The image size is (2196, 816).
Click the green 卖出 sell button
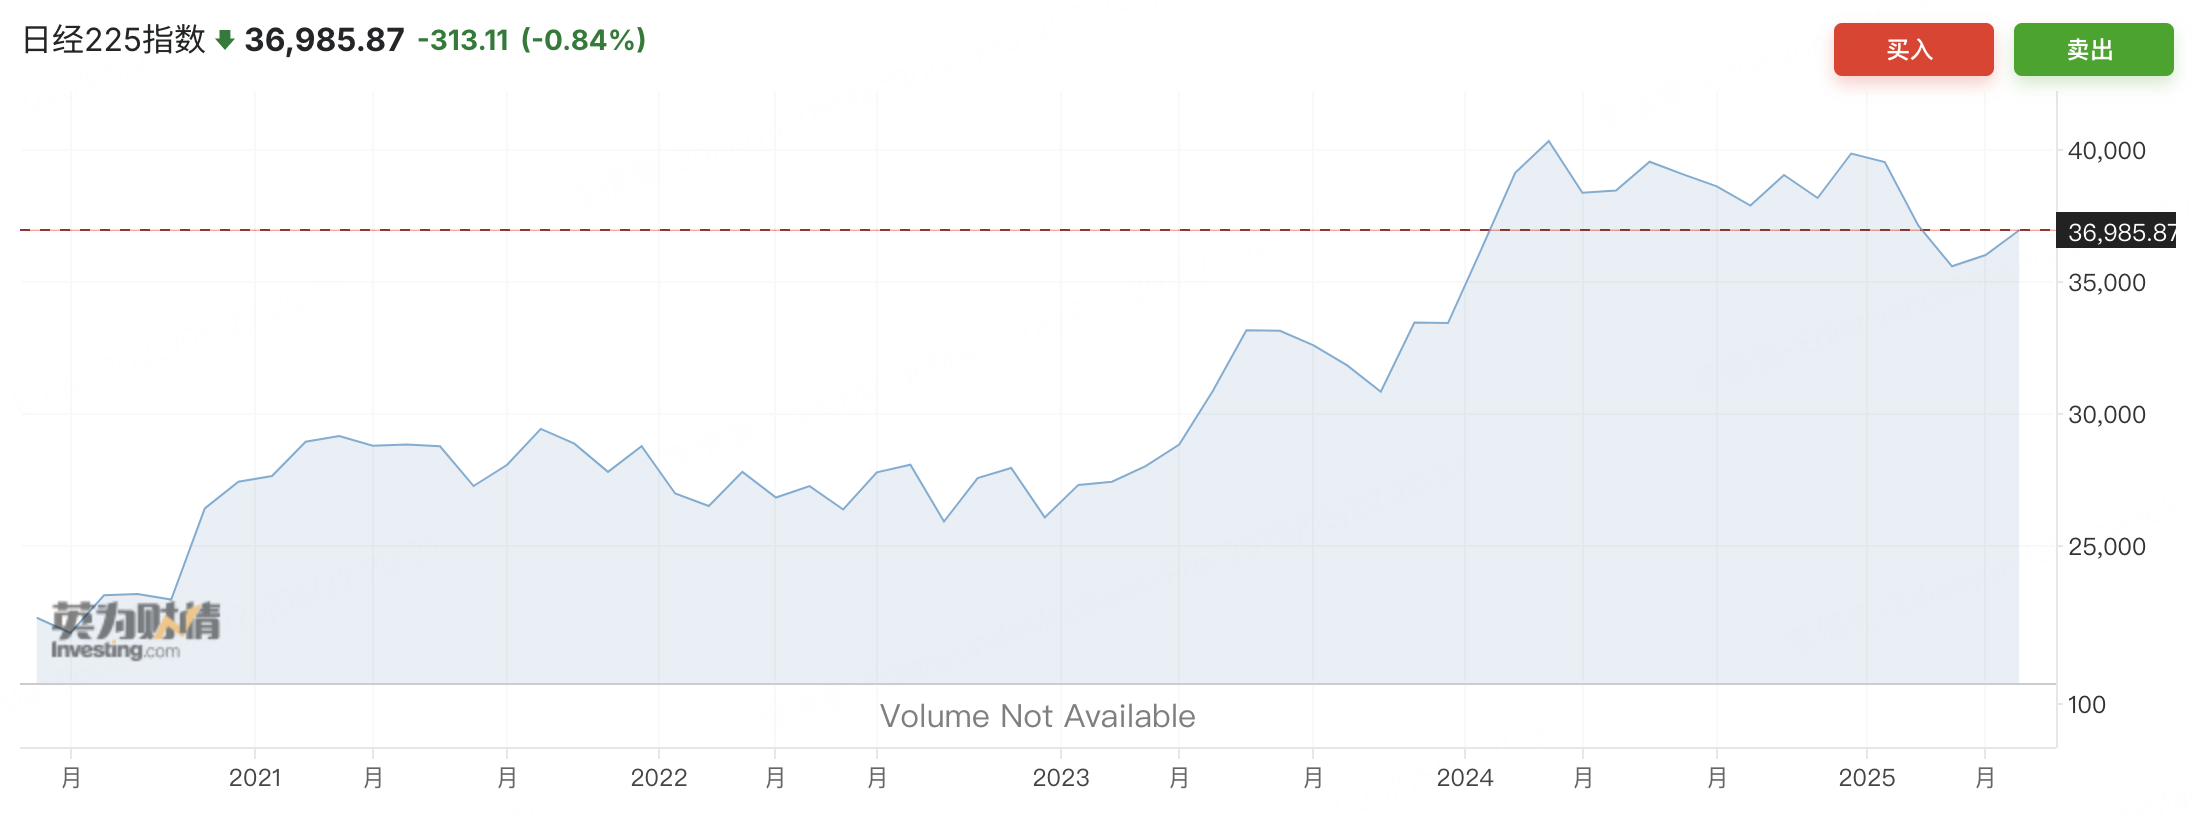tap(2093, 50)
